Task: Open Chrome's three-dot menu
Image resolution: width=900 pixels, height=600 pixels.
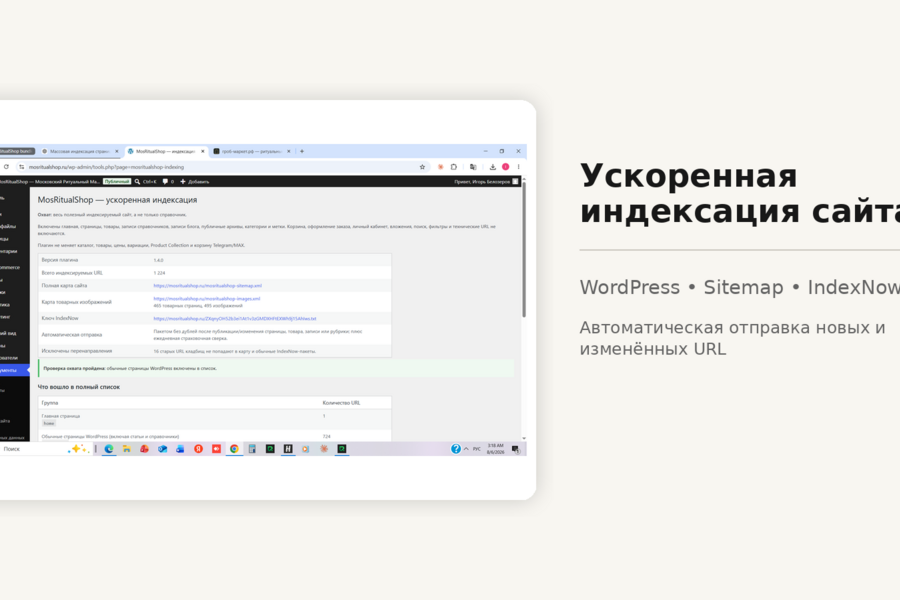Action: (x=518, y=167)
